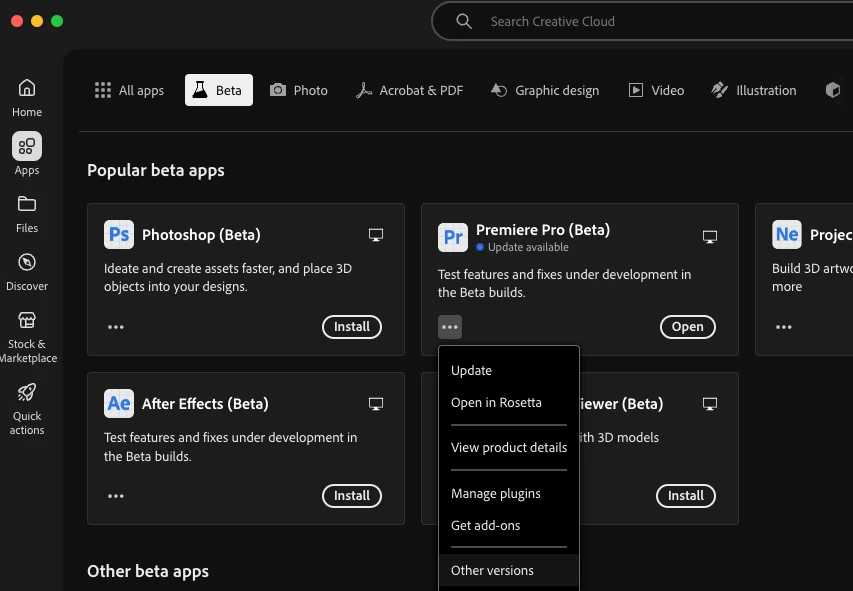Viewport: 853px width, 591px height.
Task: Select the Apps sidebar icon
Action: [x=27, y=146]
